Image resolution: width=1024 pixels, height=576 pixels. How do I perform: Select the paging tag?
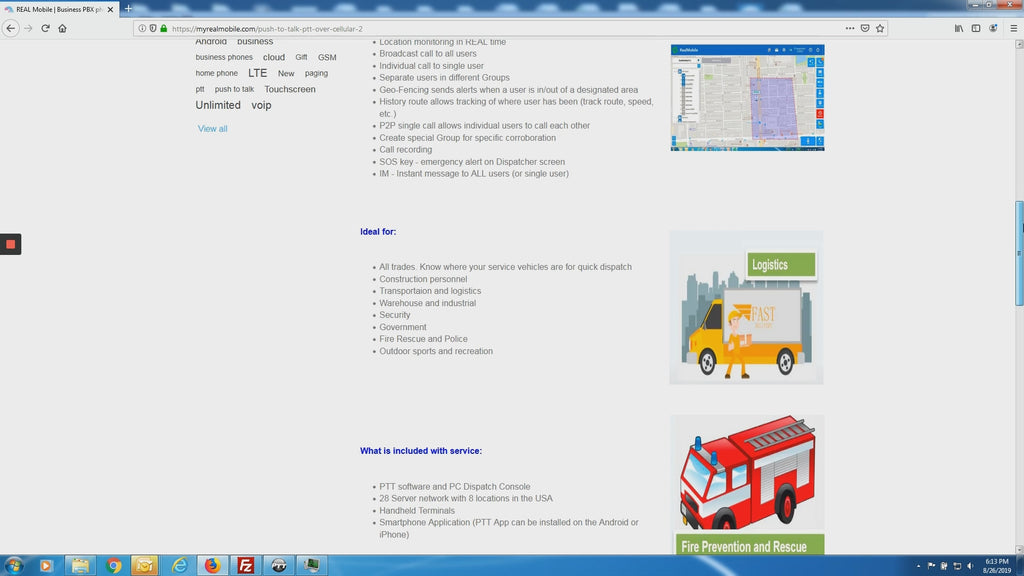(x=316, y=73)
